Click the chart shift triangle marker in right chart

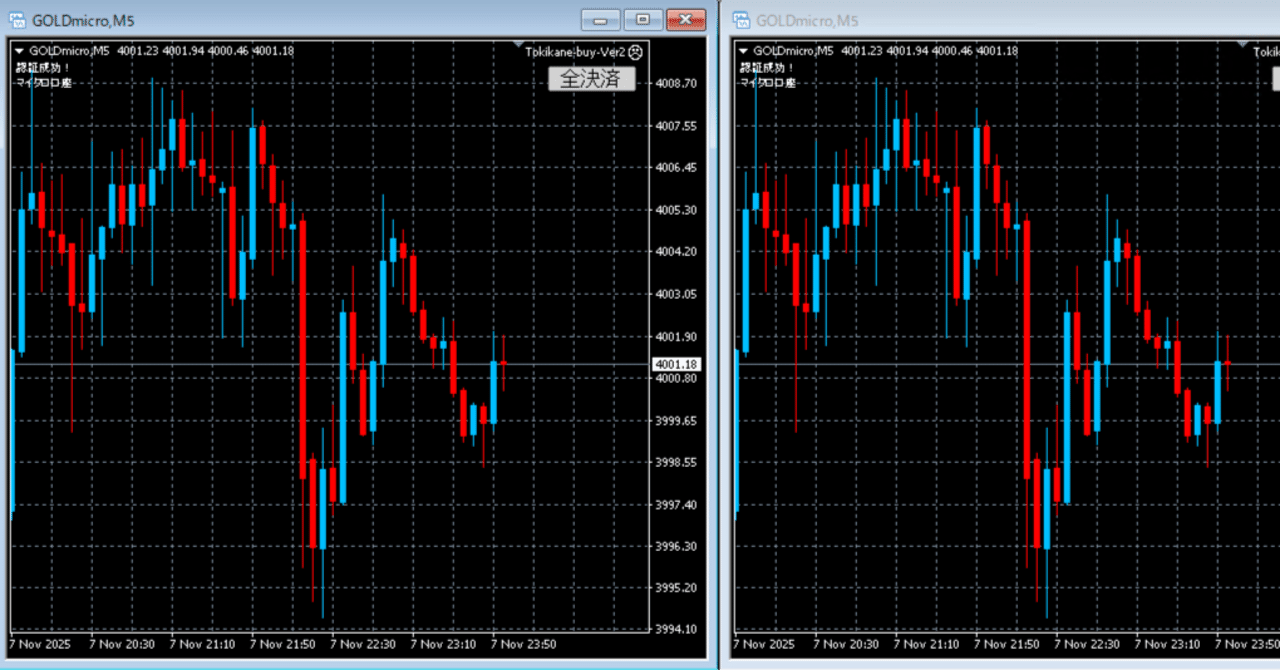(x=1243, y=44)
